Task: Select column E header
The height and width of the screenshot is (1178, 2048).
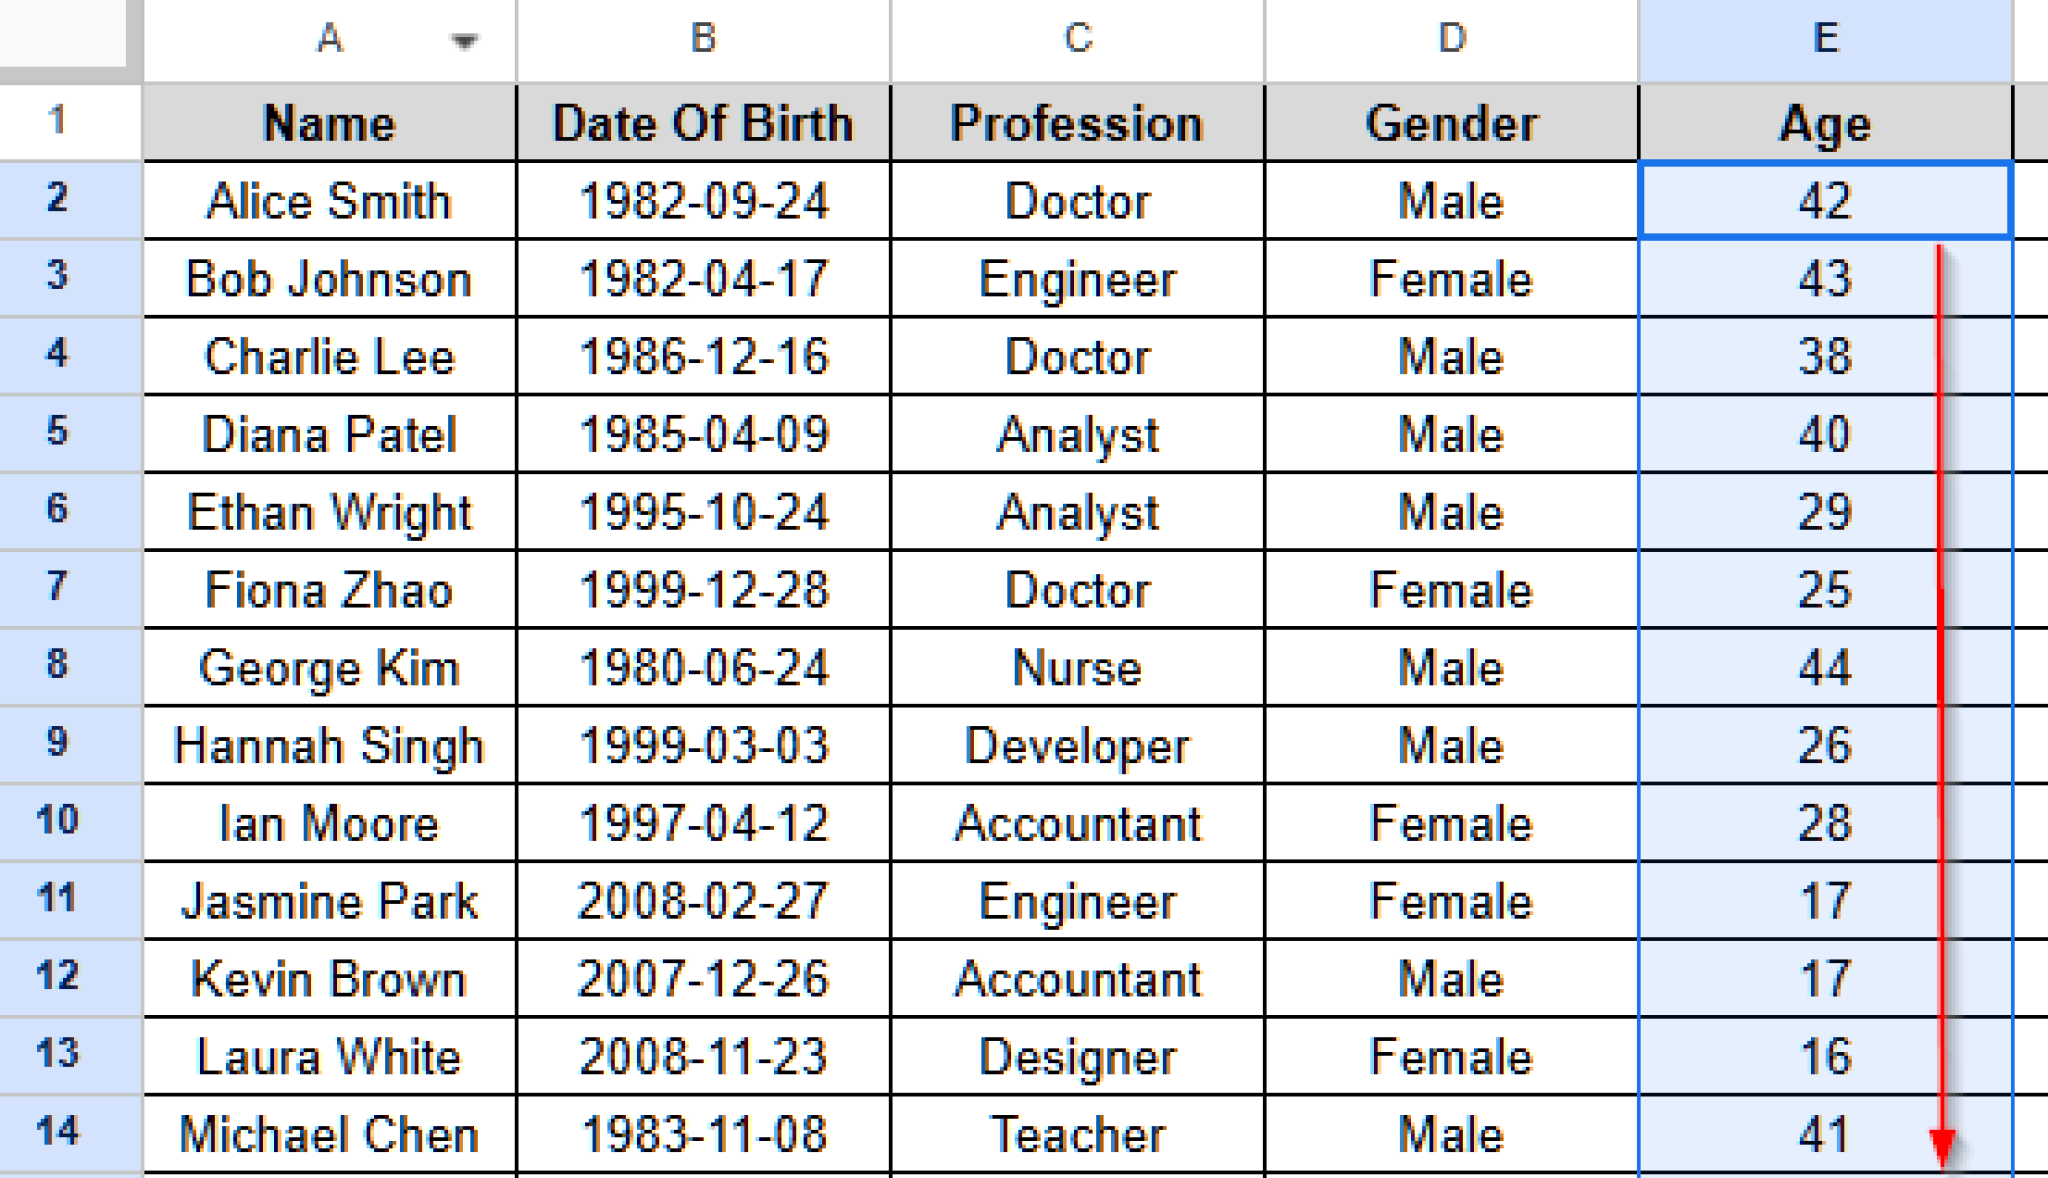Action: [x=1826, y=40]
